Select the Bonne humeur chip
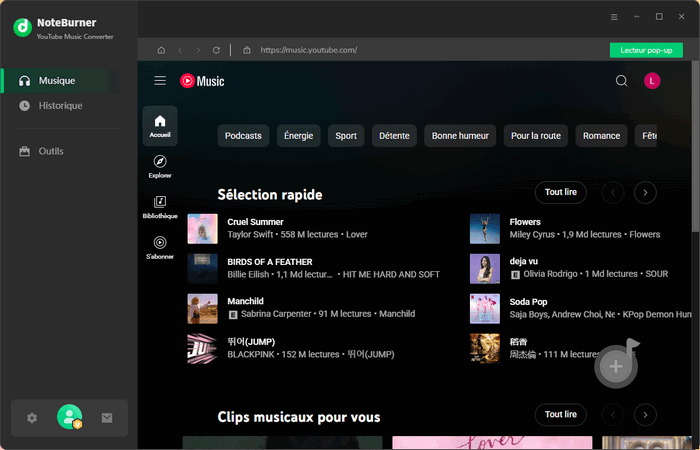Screen dimensions: 700x450 (460, 136)
